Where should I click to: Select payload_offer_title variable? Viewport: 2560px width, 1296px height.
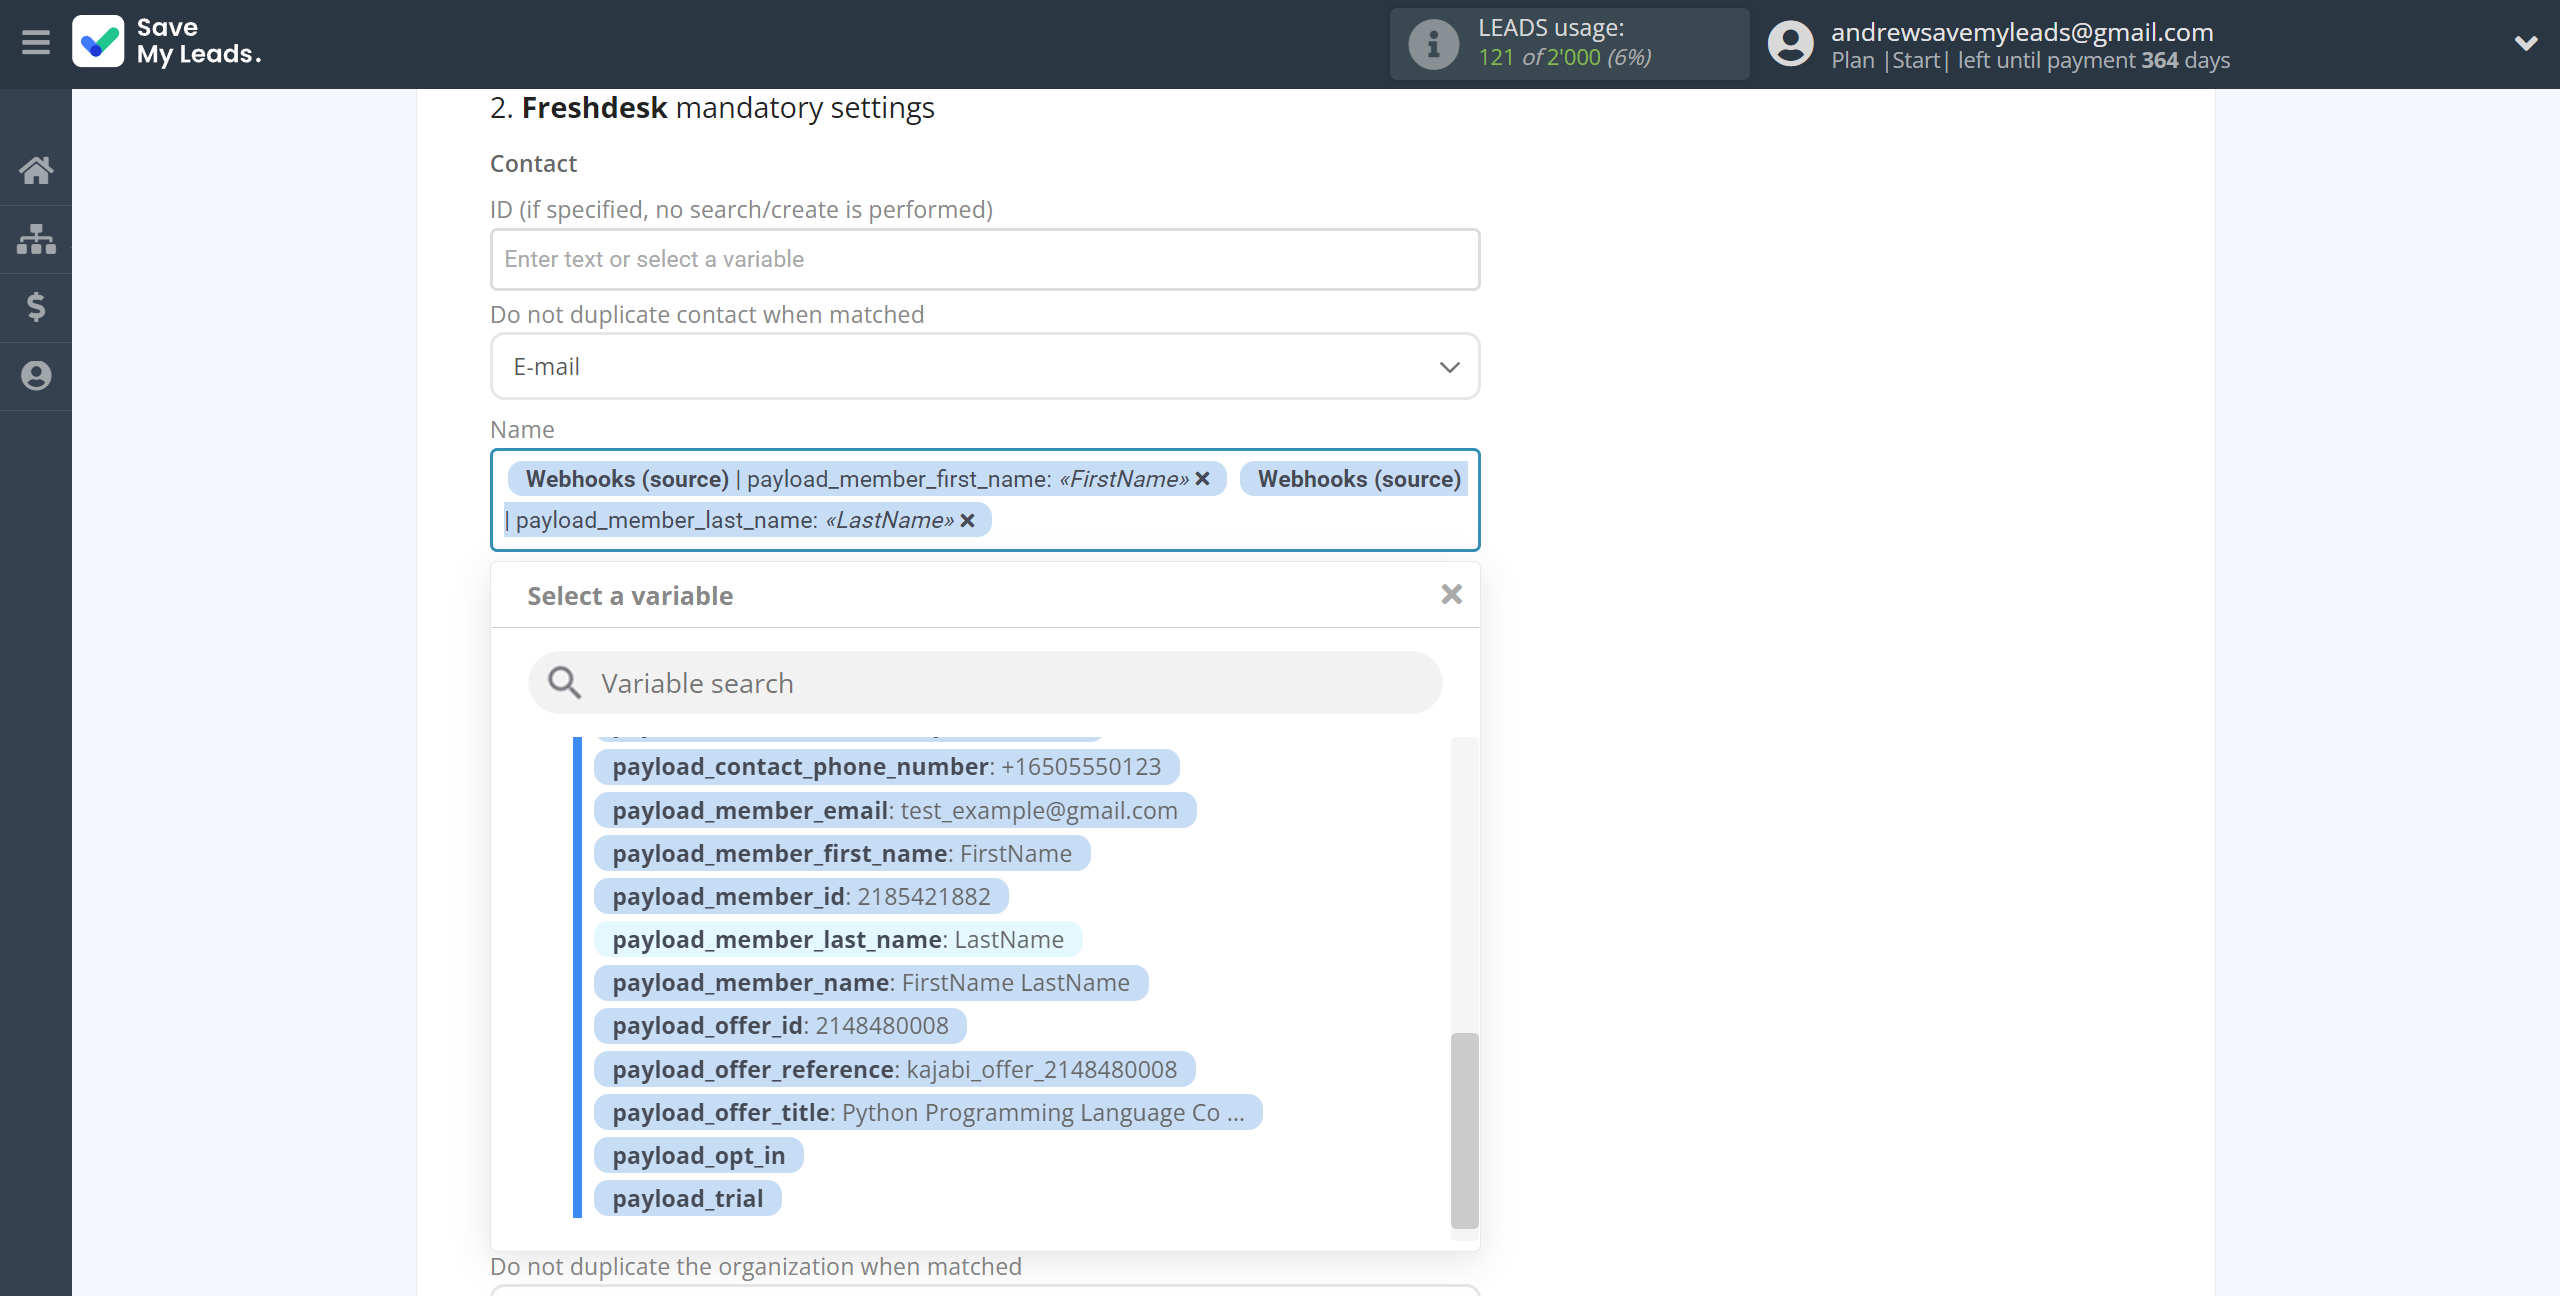point(928,1112)
